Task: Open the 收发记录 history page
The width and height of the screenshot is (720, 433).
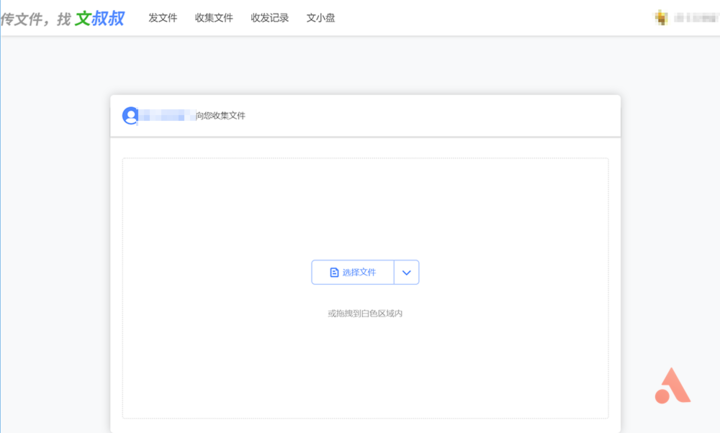Action: point(270,18)
